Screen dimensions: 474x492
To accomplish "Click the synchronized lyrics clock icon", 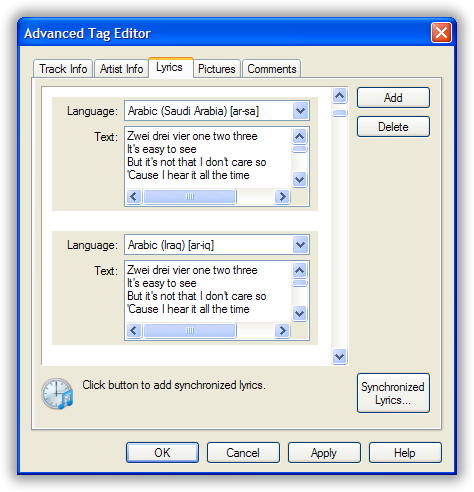I will (57, 394).
